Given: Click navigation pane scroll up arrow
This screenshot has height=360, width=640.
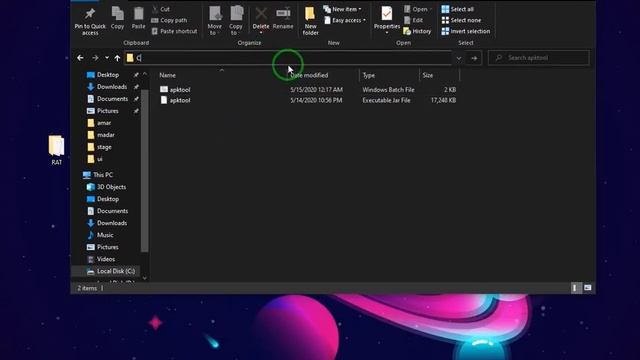Looking at the screenshot, I should coord(144,74).
